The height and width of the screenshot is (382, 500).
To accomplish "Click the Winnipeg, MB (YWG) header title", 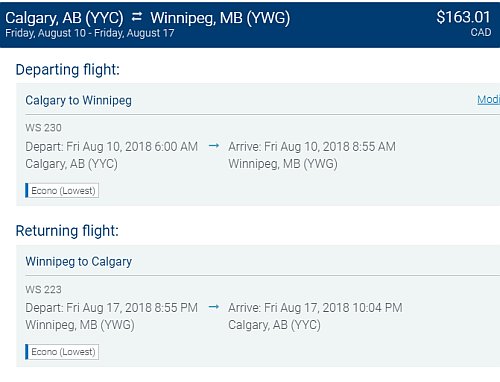I will pos(220,18).
